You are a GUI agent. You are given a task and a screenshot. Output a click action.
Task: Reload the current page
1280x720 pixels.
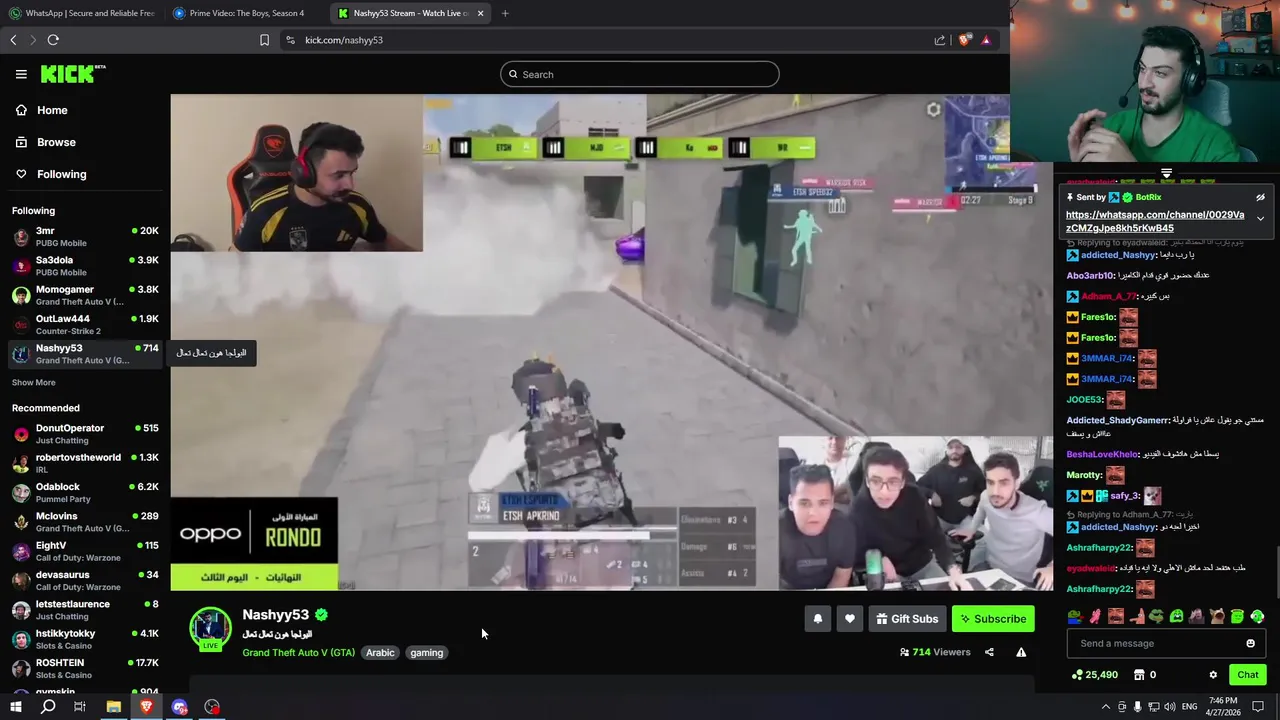[x=53, y=40]
